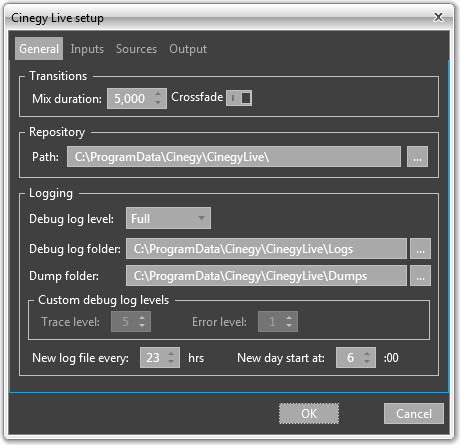This screenshot has height=446, width=461.
Task: Decrease Error level with down arrow
Action: [x=289, y=325]
